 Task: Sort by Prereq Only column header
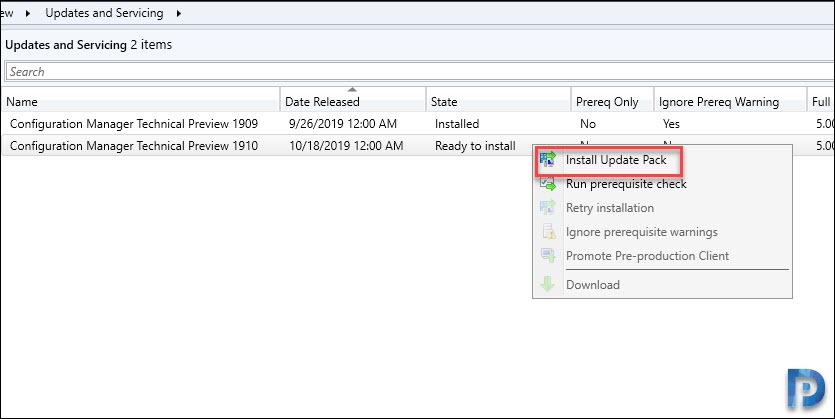pyautogui.click(x=612, y=101)
